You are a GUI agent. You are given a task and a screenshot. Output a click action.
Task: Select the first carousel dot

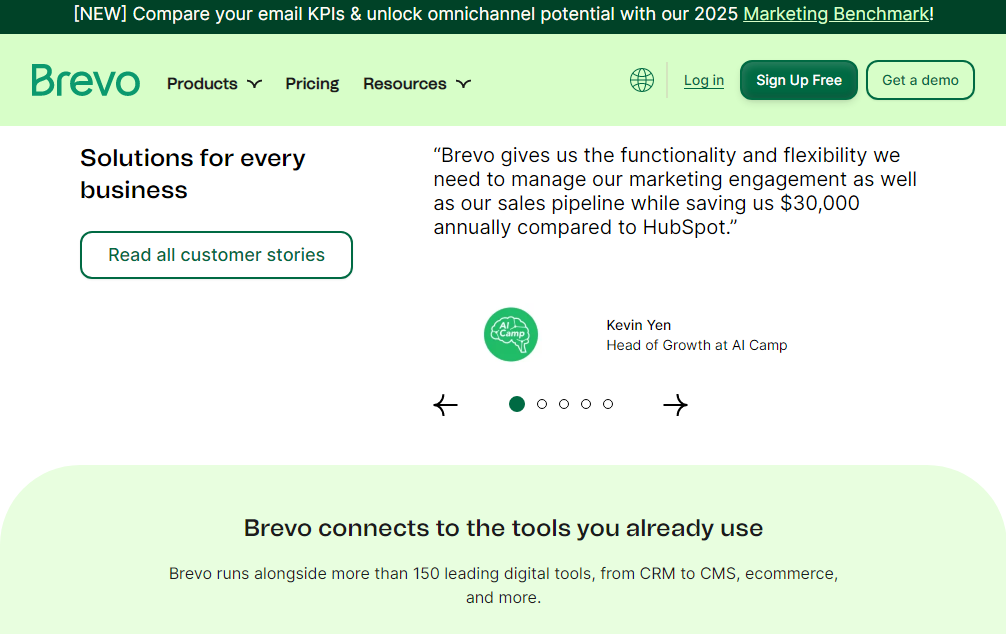pos(517,404)
